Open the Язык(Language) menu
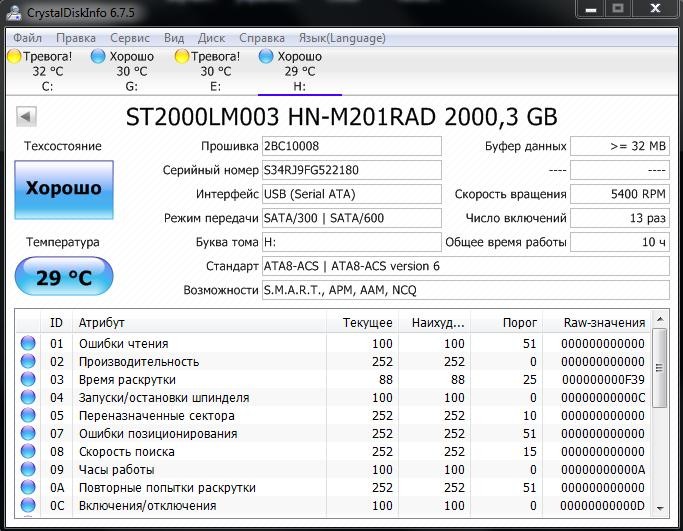This screenshot has height=531, width=683. point(342,38)
